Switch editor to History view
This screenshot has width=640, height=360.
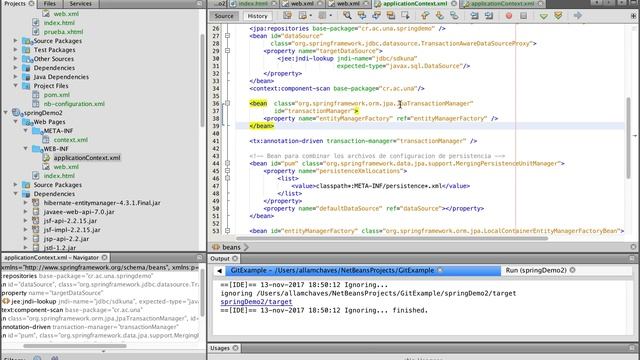[258, 16]
